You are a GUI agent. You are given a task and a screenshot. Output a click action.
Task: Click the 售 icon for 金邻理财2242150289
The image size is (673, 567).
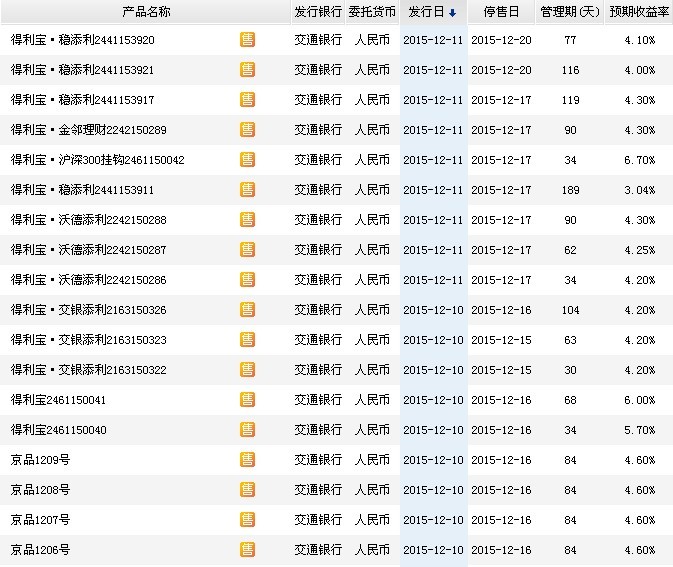[247, 130]
